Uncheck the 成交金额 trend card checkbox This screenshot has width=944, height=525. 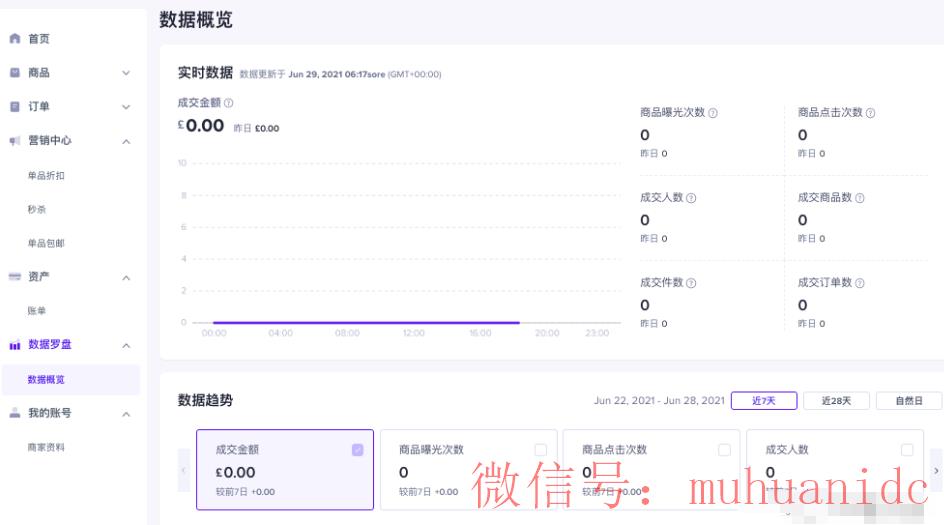[358, 450]
